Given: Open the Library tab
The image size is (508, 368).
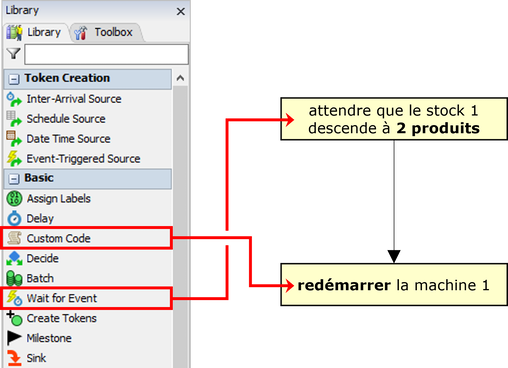Looking at the screenshot, I should click(x=34, y=33).
